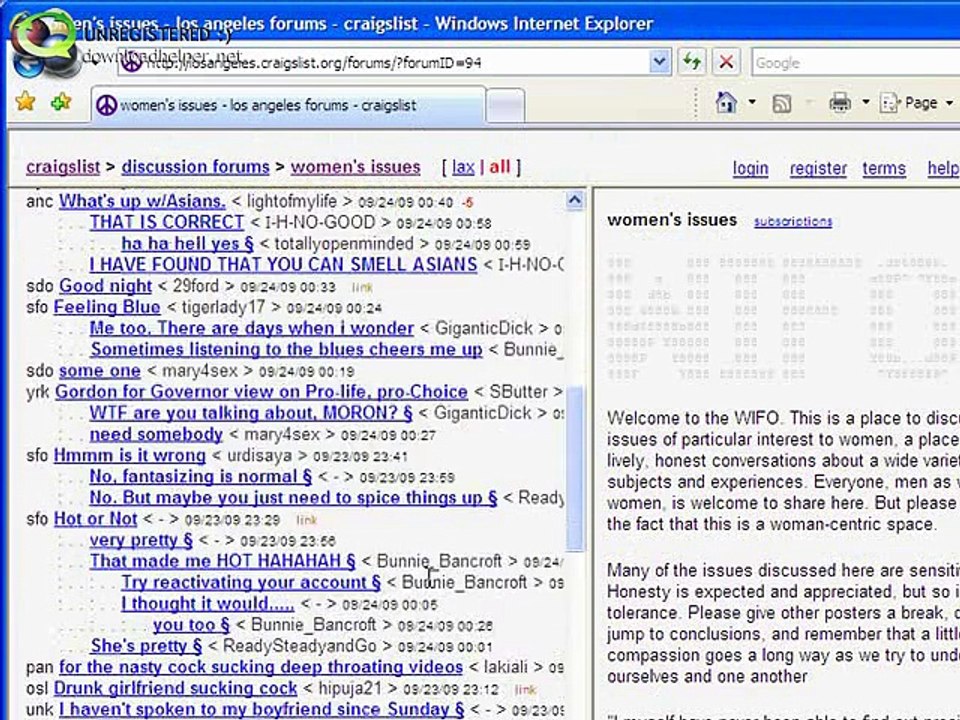Open the Good night thread
The image size is (960, 720).
click(x=105, y=286)
